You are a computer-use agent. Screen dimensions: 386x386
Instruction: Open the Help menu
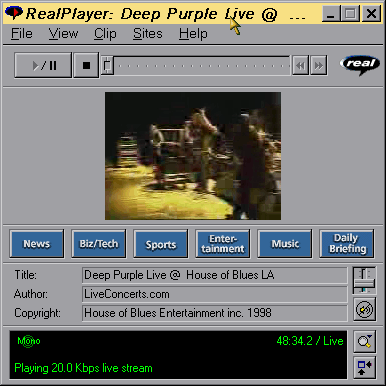(x=193, y=34)
